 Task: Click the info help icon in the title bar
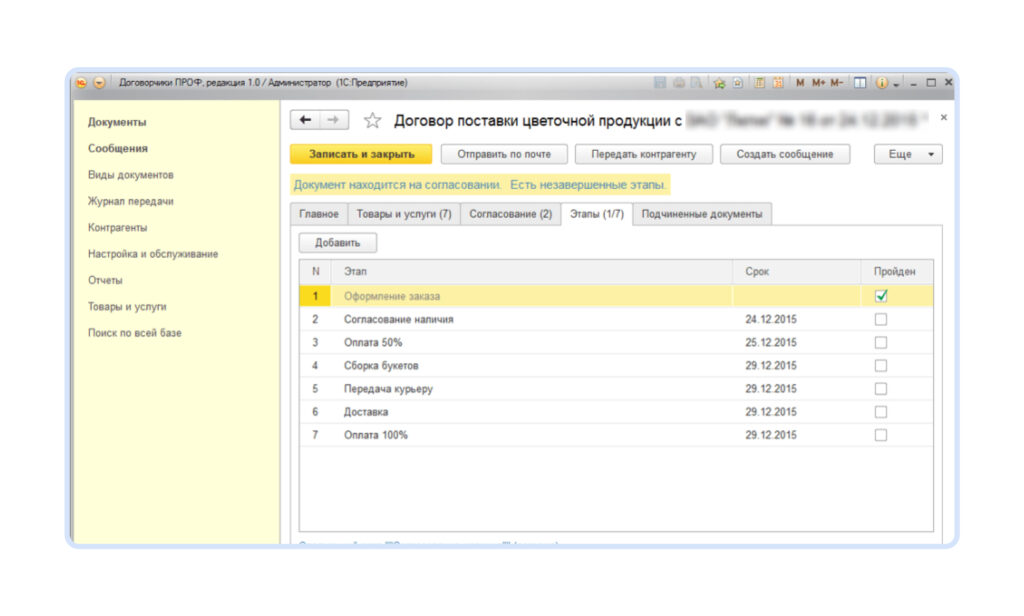tap(881, 83)
